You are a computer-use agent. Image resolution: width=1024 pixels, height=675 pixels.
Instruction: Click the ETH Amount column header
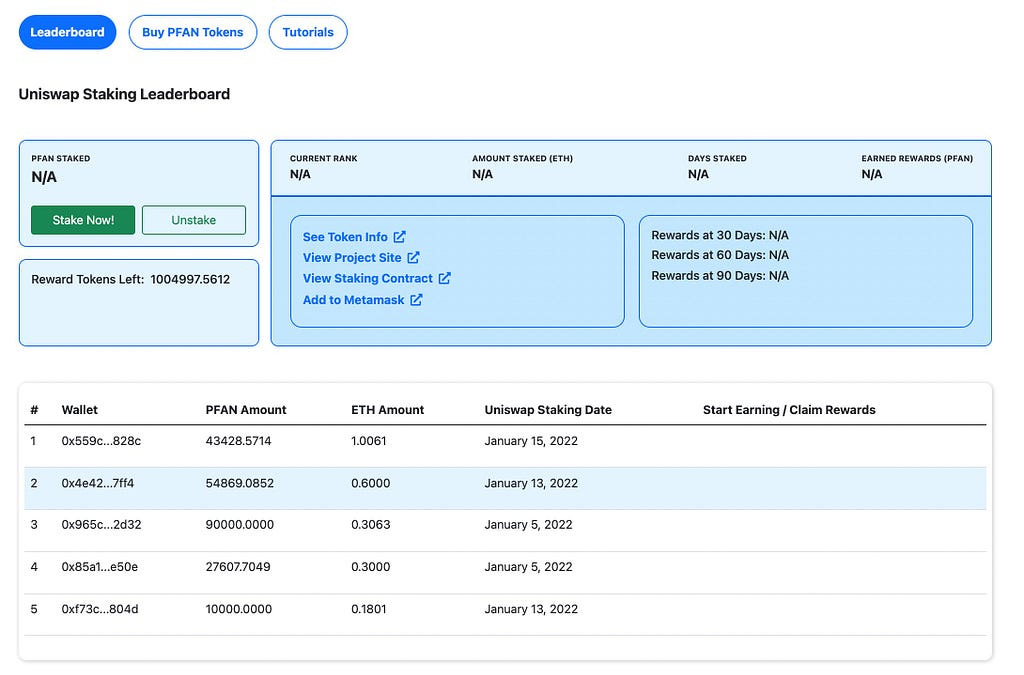tap(387, 410)
